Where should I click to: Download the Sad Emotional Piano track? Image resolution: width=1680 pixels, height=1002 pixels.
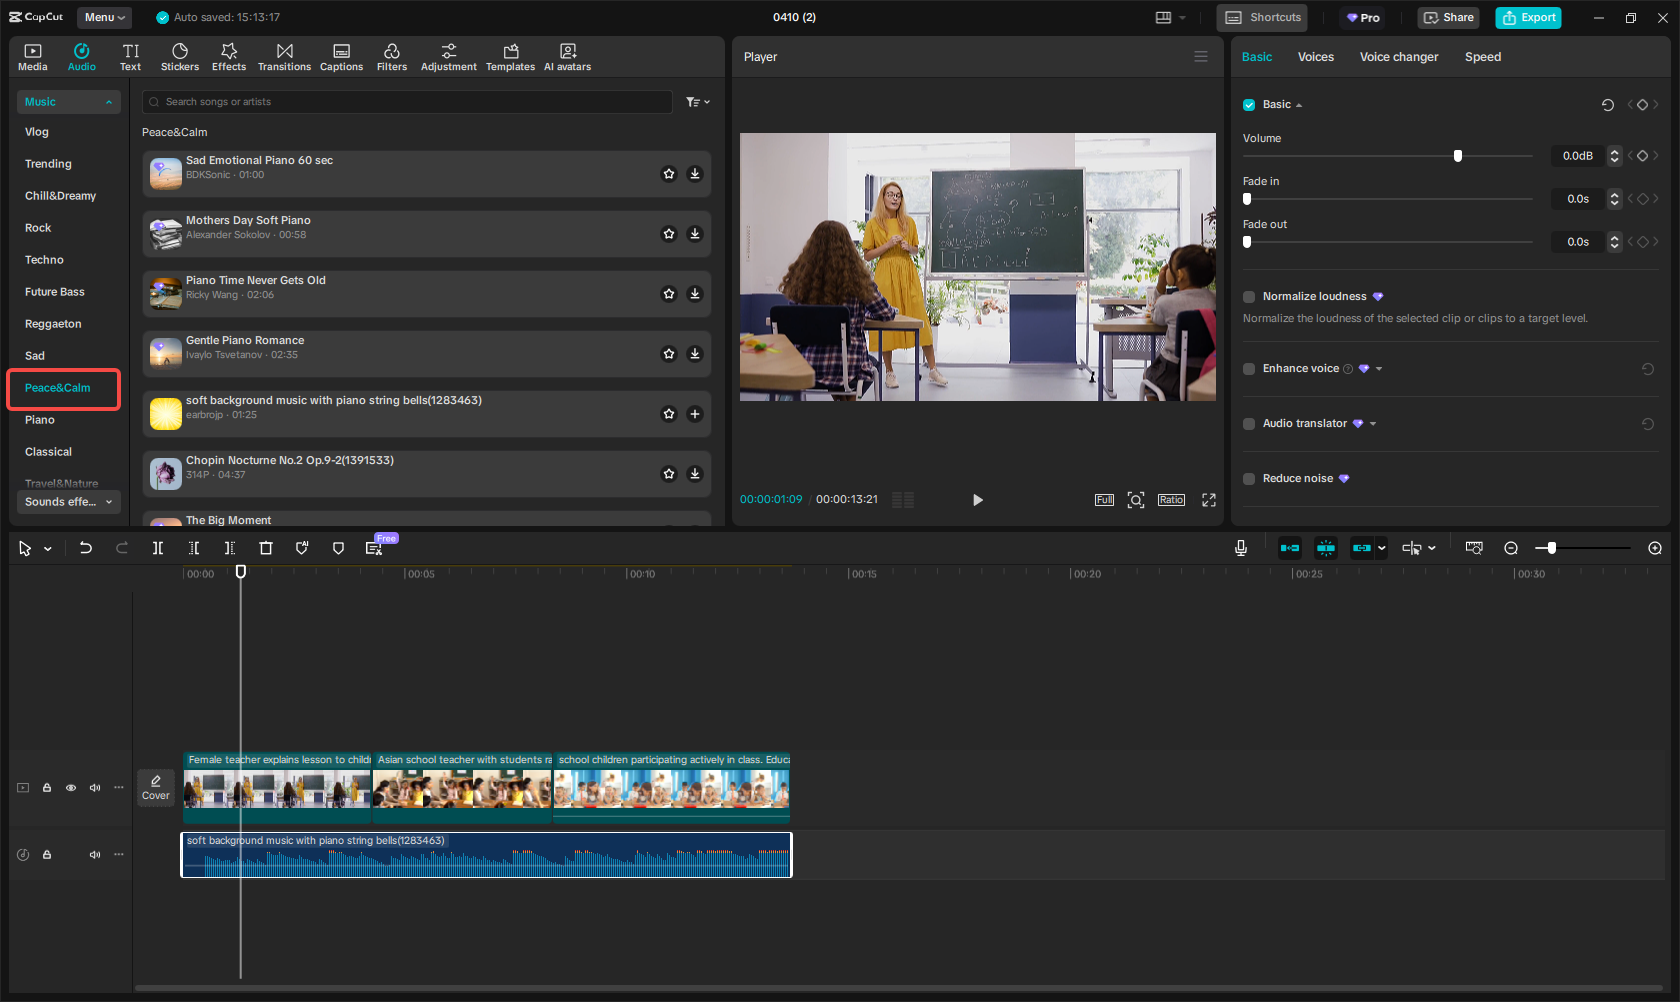click(x=695, y=174)
